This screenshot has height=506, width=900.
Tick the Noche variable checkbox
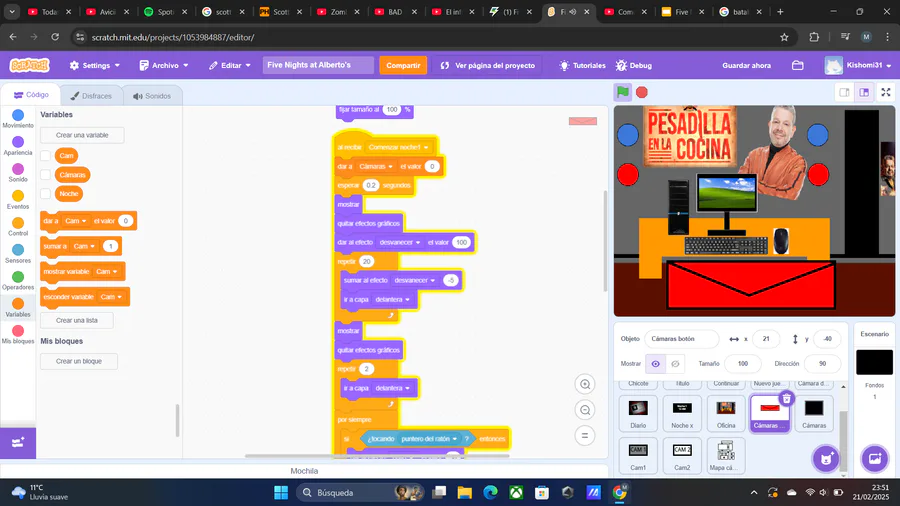coord(45,194)
